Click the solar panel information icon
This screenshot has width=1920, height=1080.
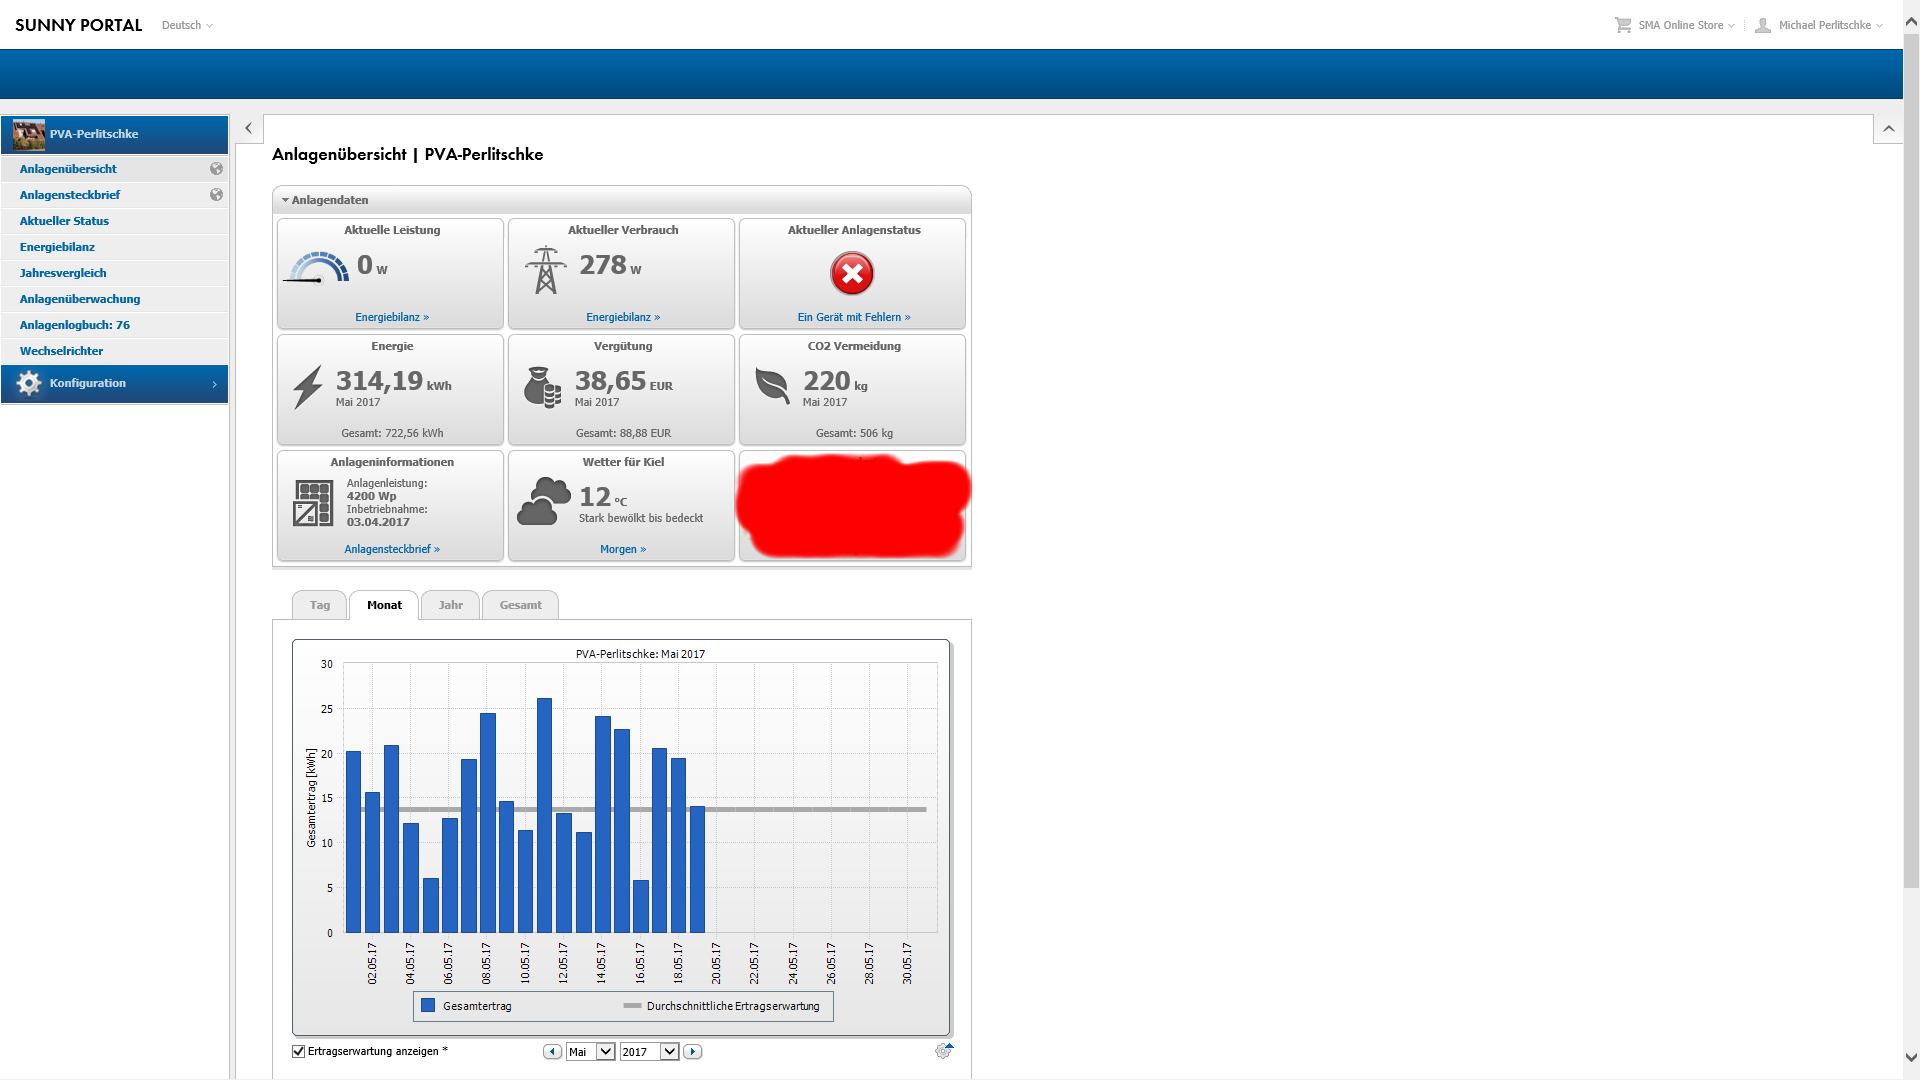point(313,503)
